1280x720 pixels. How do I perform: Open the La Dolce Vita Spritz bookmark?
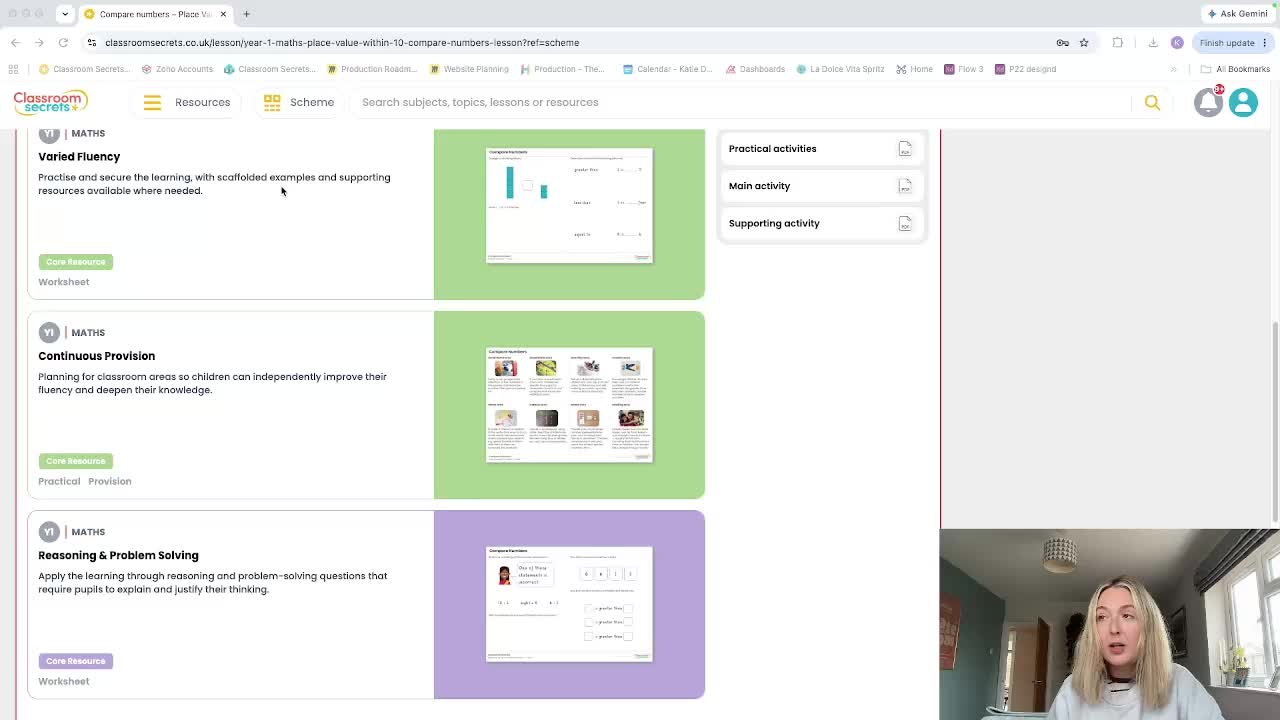840,69
